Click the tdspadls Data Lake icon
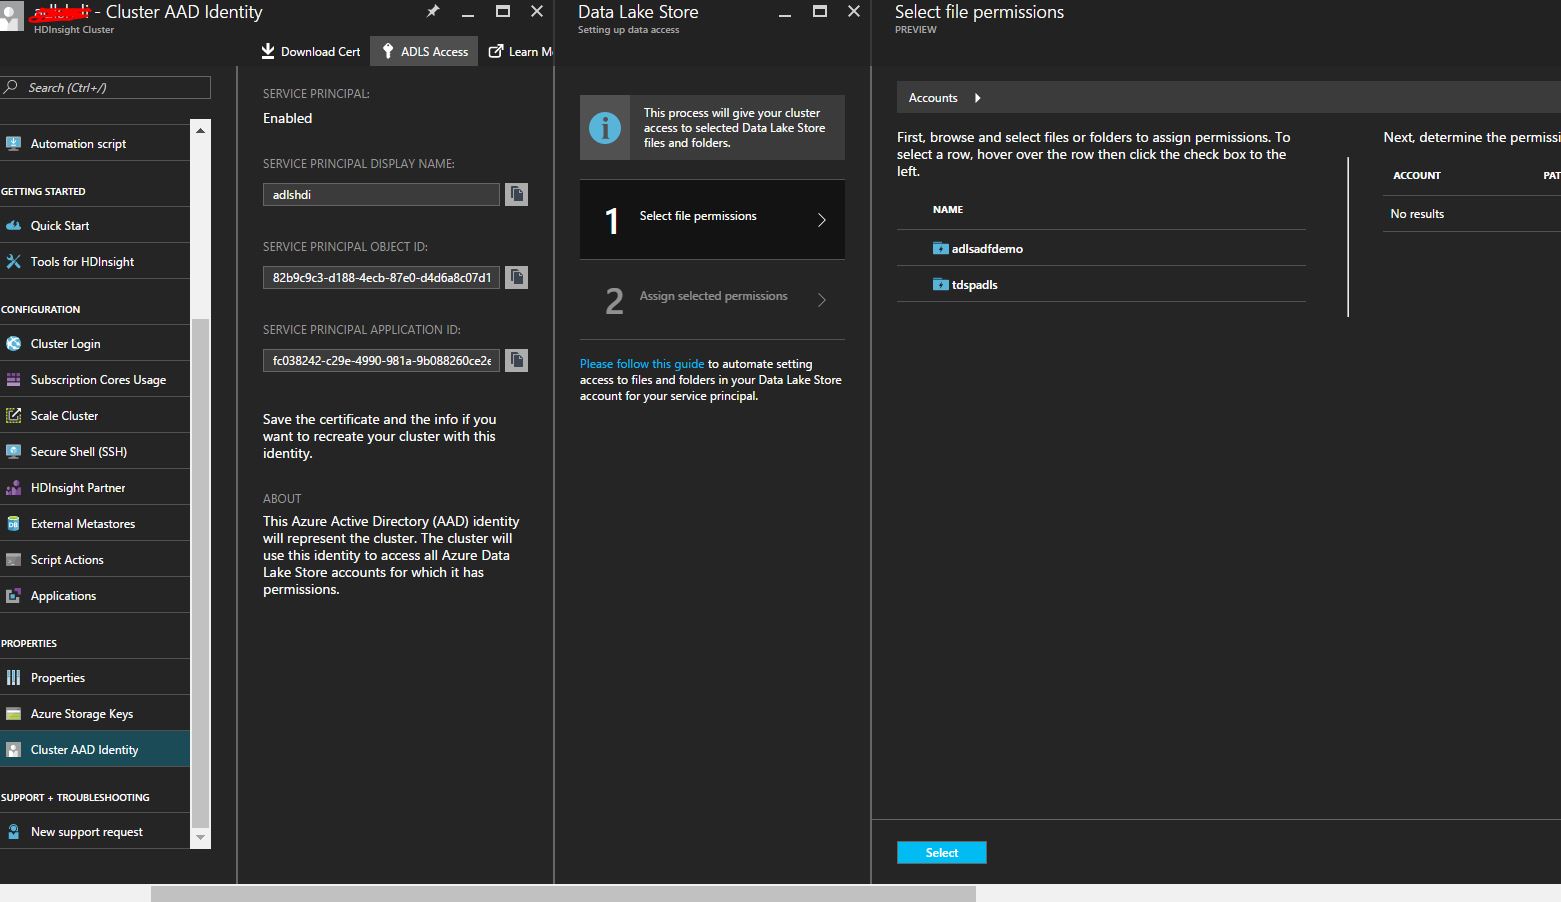Viewport: 1561px width, 902px height. pos(940,284)
